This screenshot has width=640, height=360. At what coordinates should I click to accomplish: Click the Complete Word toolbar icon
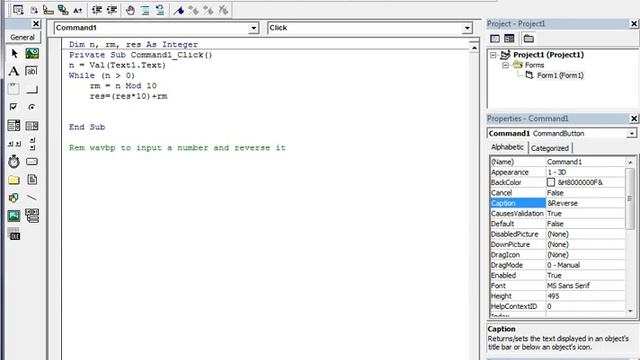[x=78, y=10]
